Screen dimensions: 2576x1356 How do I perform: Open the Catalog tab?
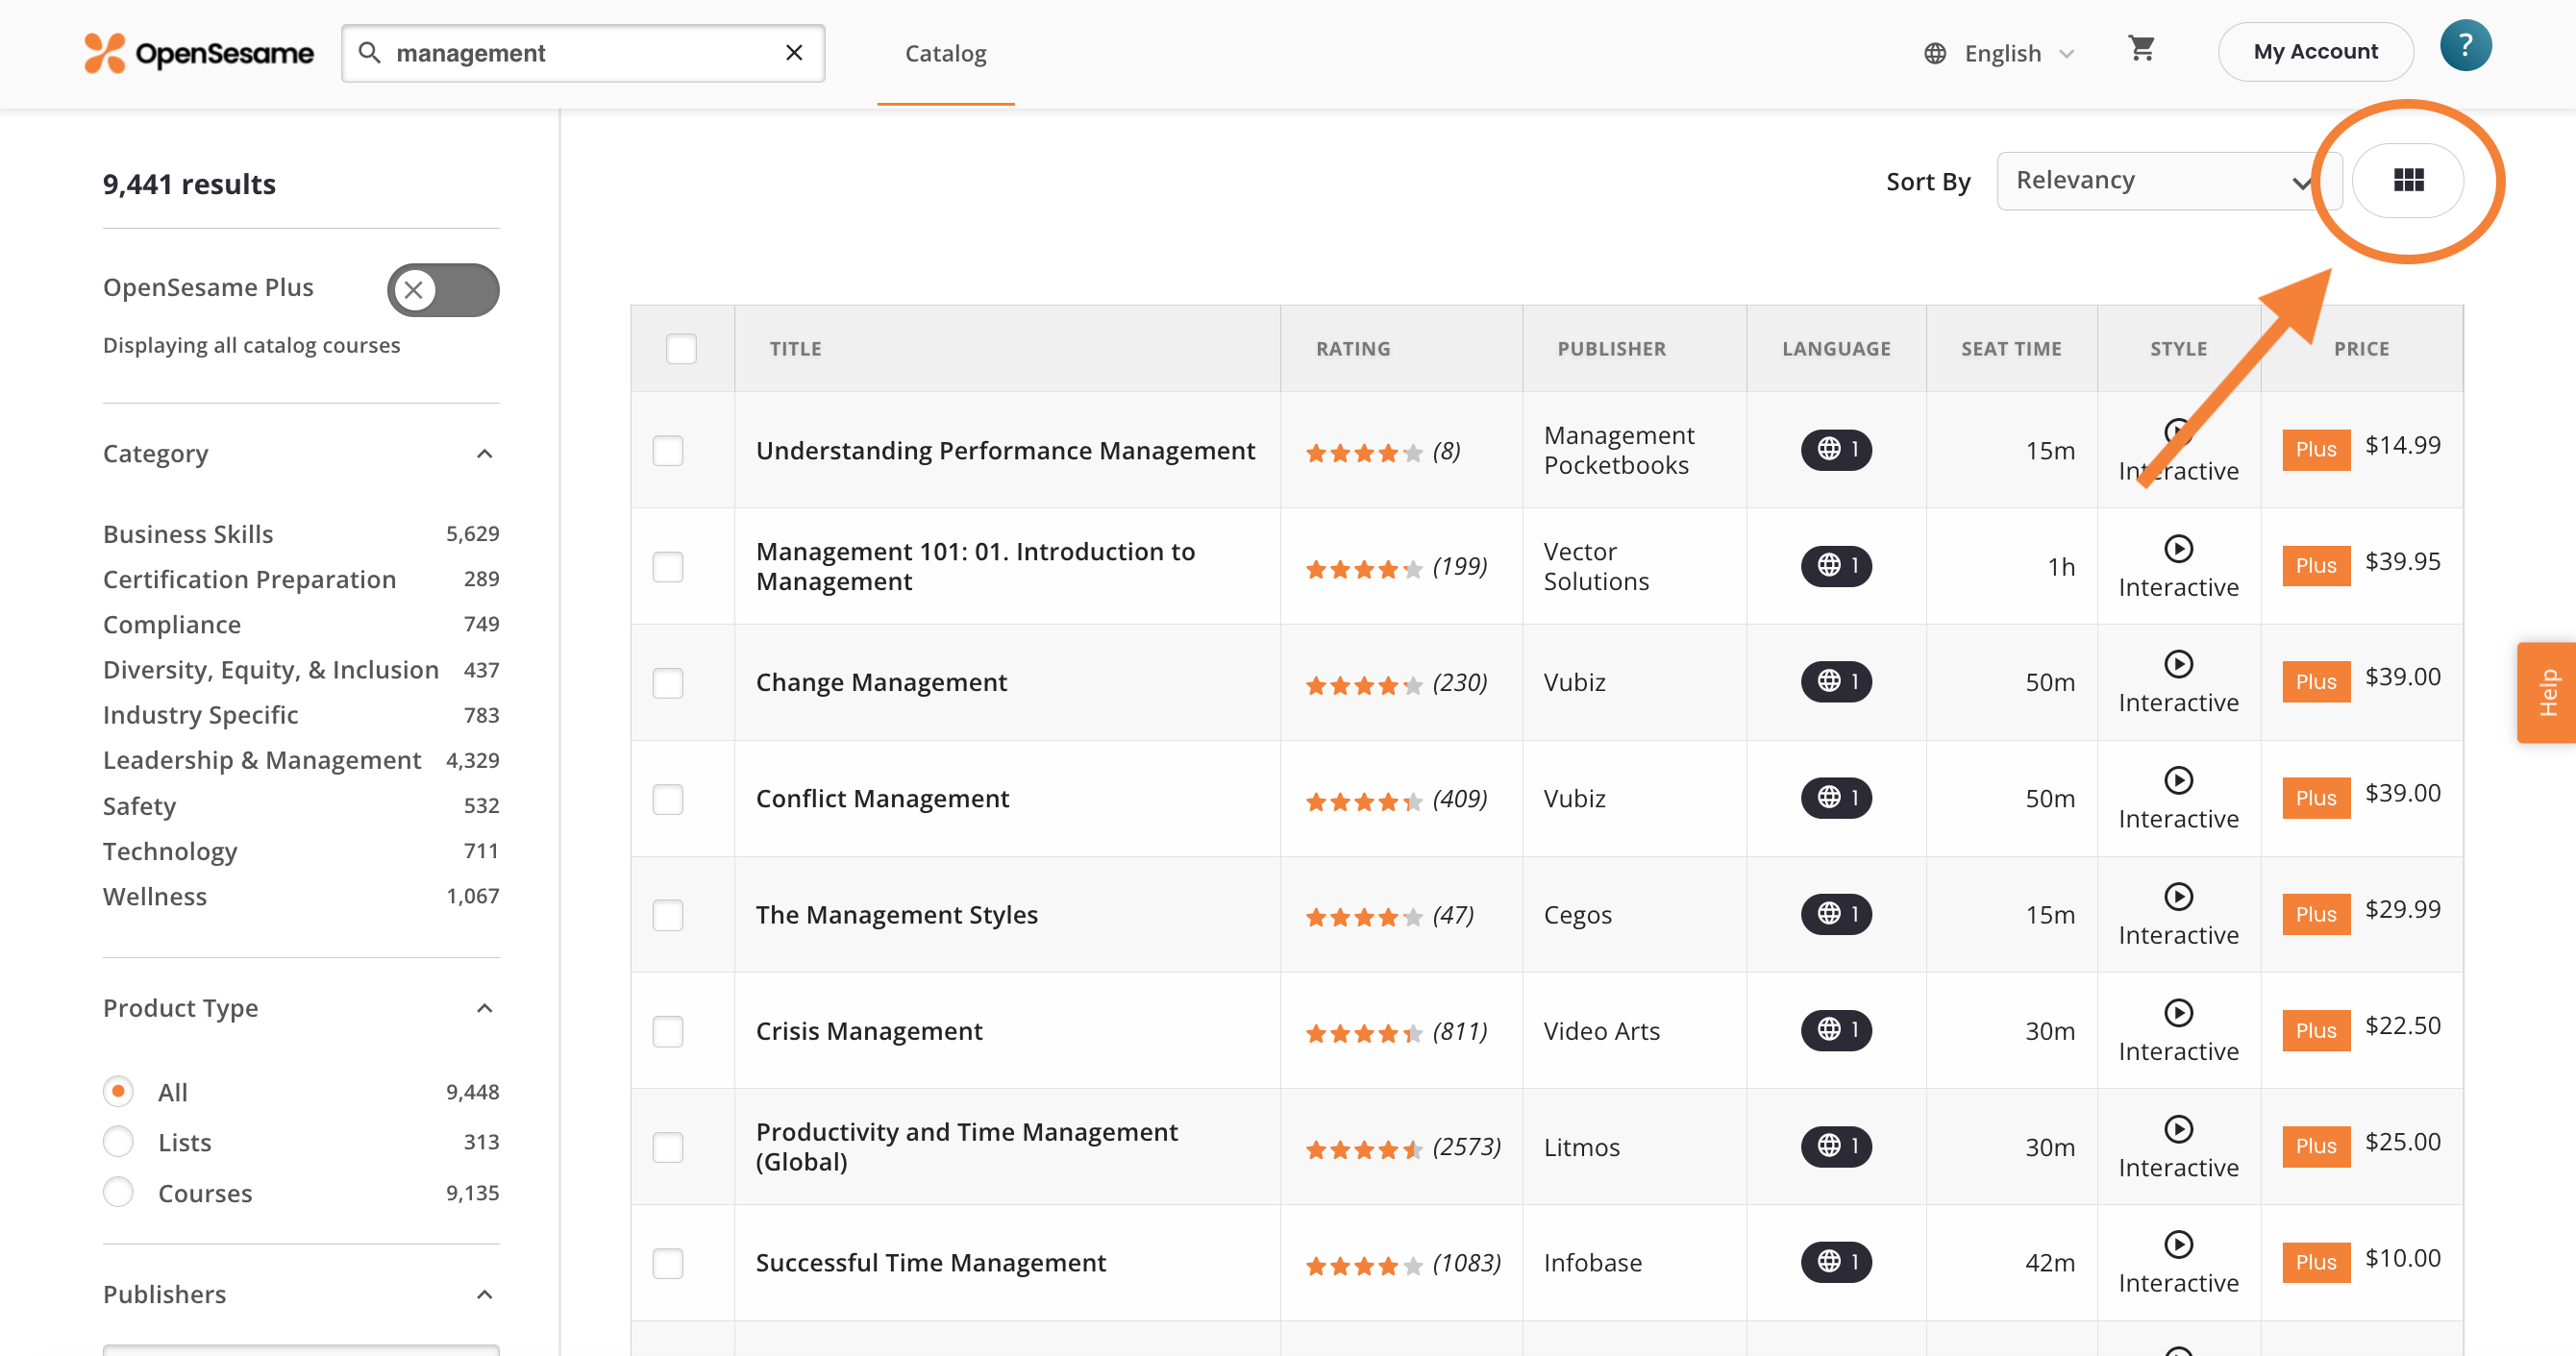pos(945,53)
